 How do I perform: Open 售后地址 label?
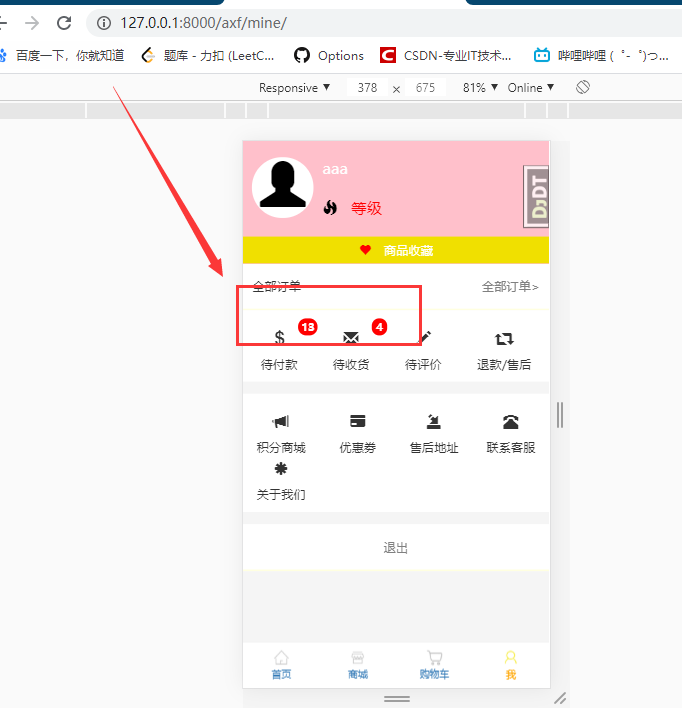click(x=434, y=447)
